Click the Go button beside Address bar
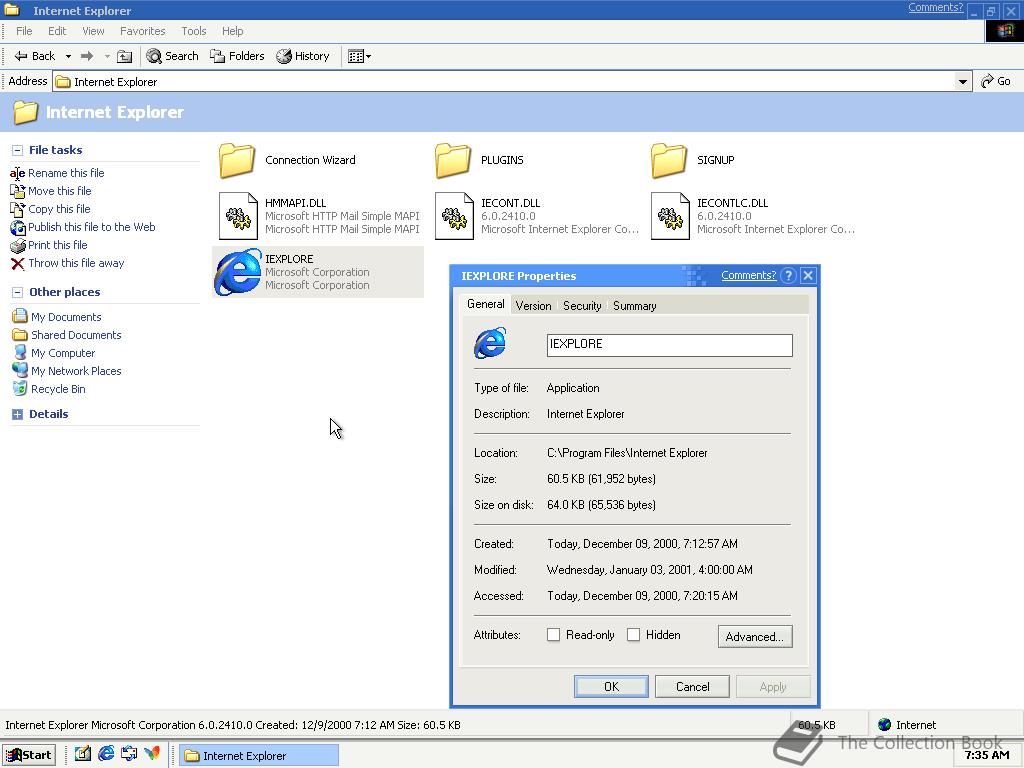Viewport: 1024px width, 768px height. tap(995, 81)
